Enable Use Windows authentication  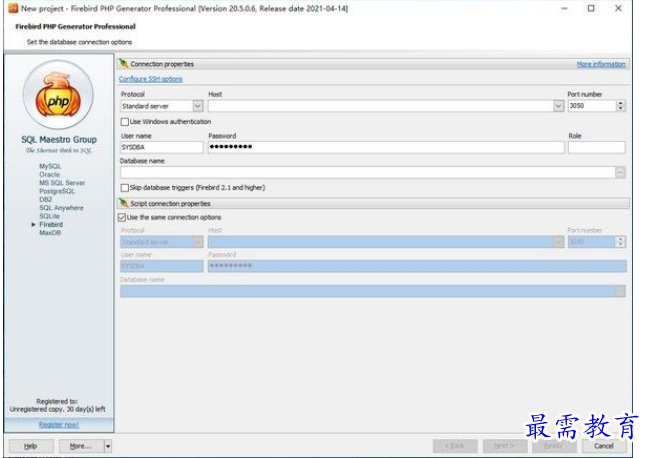[125, 122]
